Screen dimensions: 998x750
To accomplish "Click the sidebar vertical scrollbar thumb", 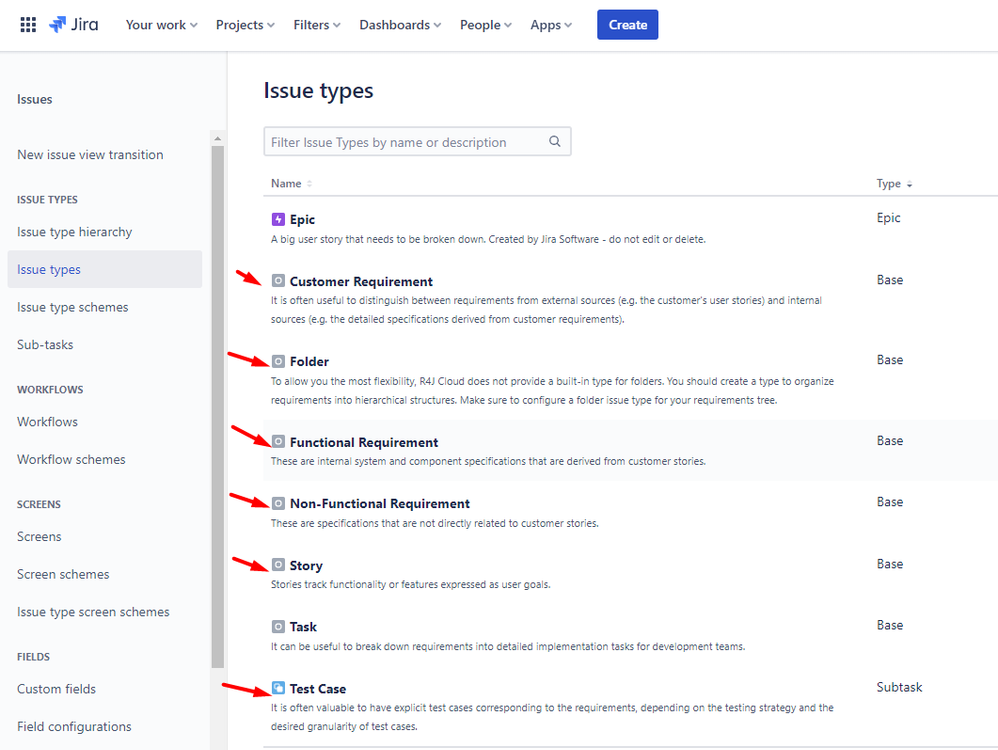I will (218, 407).
